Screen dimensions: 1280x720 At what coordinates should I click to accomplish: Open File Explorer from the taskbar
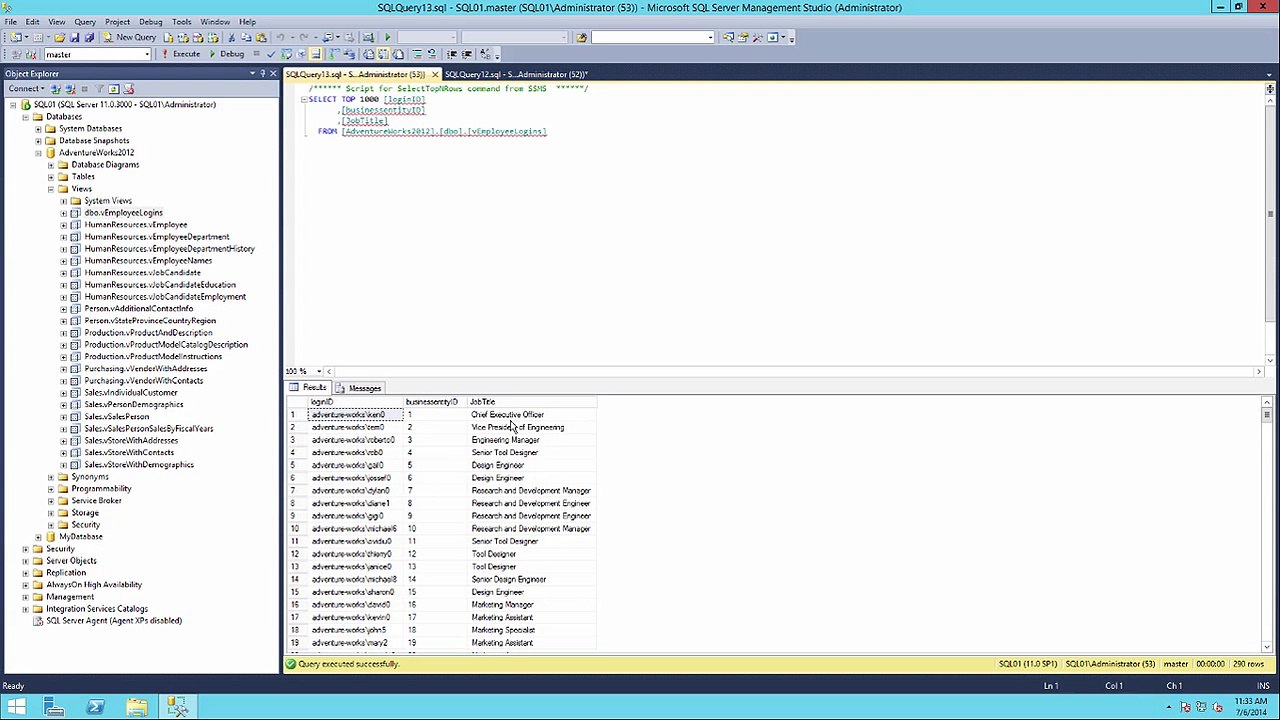(x=137, y=708)
